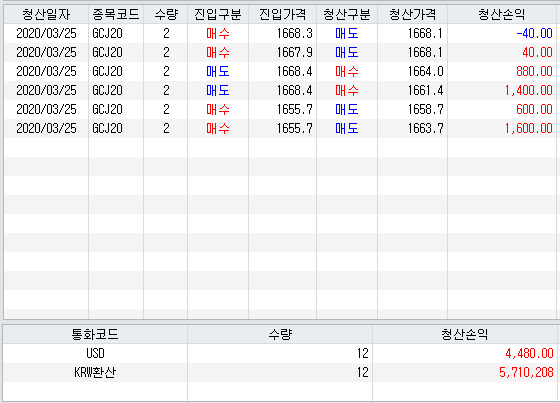The width and height of the screenshot is (560, 403).
Task: Select the KRW환산 summary row
Action: pyautogui.click(x=280, y=372)
